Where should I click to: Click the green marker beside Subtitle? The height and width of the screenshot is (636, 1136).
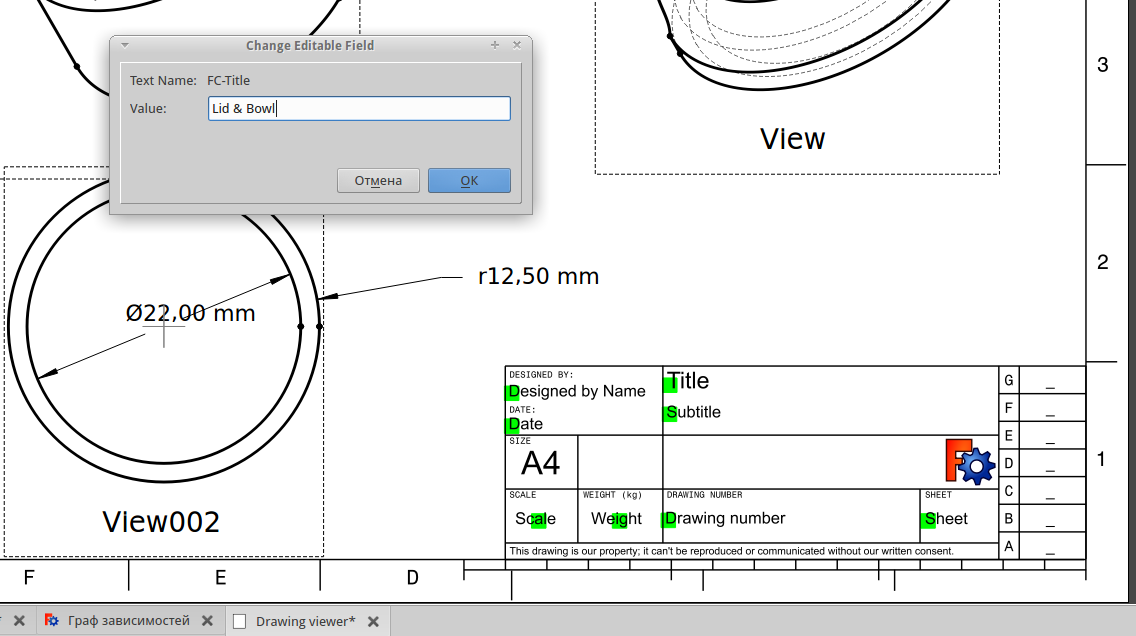[670, 412]
